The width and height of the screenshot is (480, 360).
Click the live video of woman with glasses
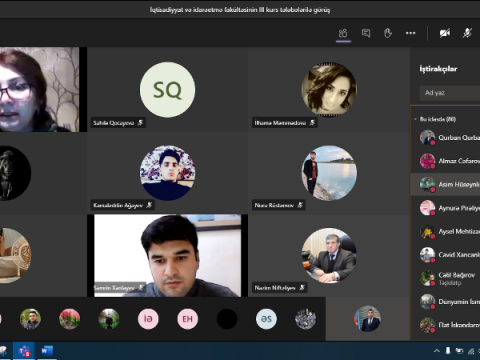tap(40, 89)
